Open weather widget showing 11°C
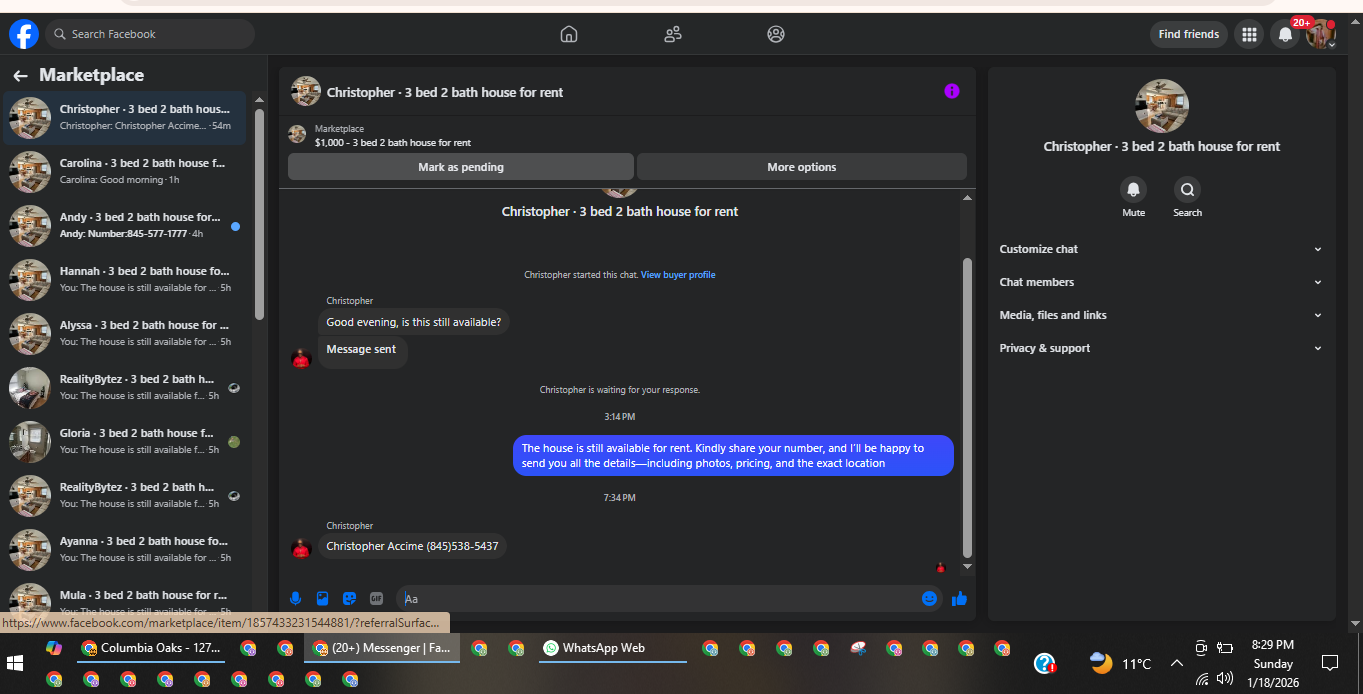The height and width of the screenshot is (694, 1363). pos(1120,663)
